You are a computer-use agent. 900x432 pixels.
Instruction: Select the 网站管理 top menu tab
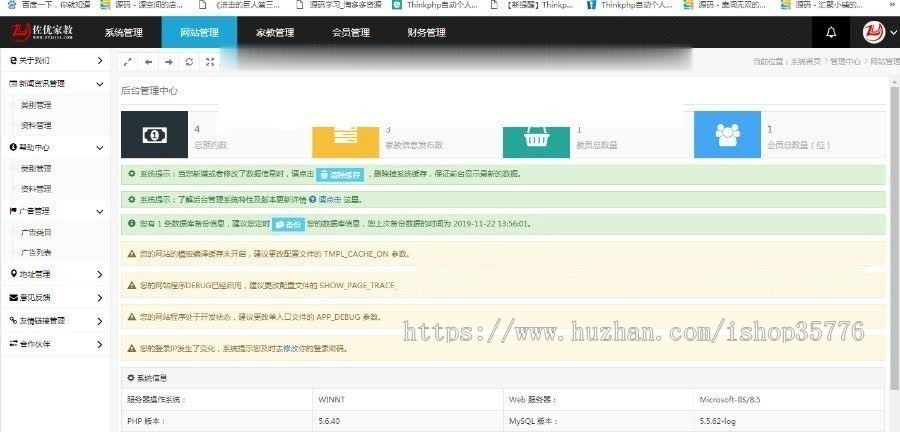(x=199, y=33)
